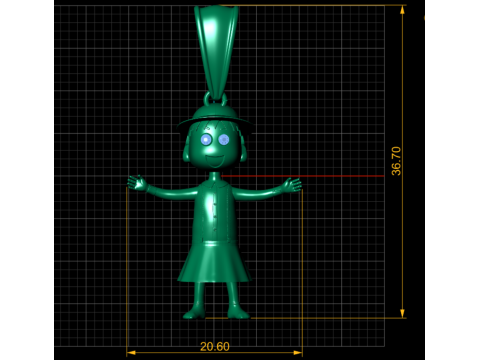Select the 20.60 width dimension text
480x360 pixels.
click(x=215, y=347)
